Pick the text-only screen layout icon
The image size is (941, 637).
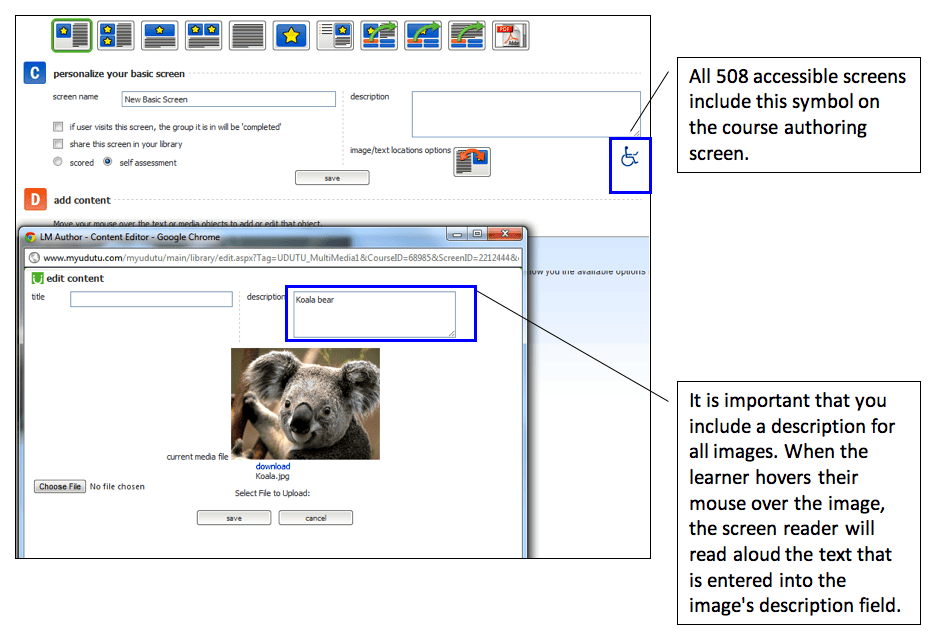(247, 36)
